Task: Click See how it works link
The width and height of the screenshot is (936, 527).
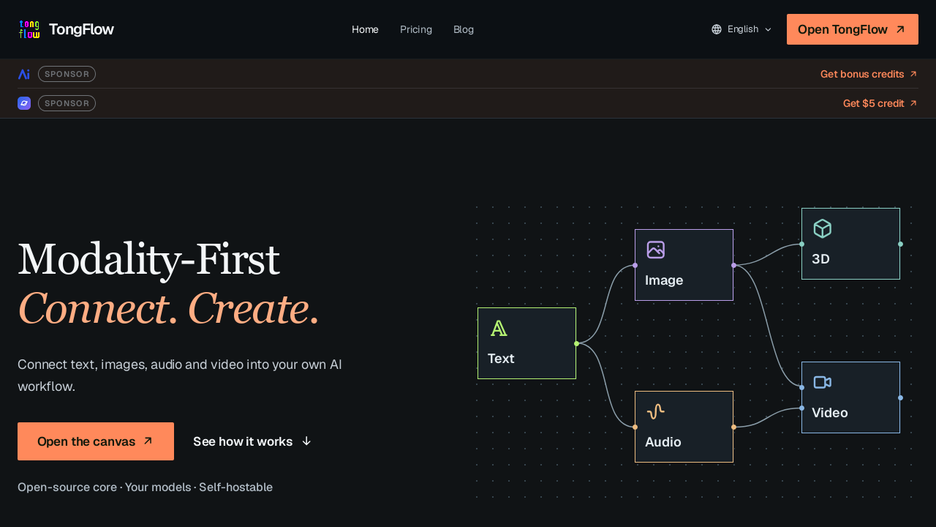Action: coord(252,441)
